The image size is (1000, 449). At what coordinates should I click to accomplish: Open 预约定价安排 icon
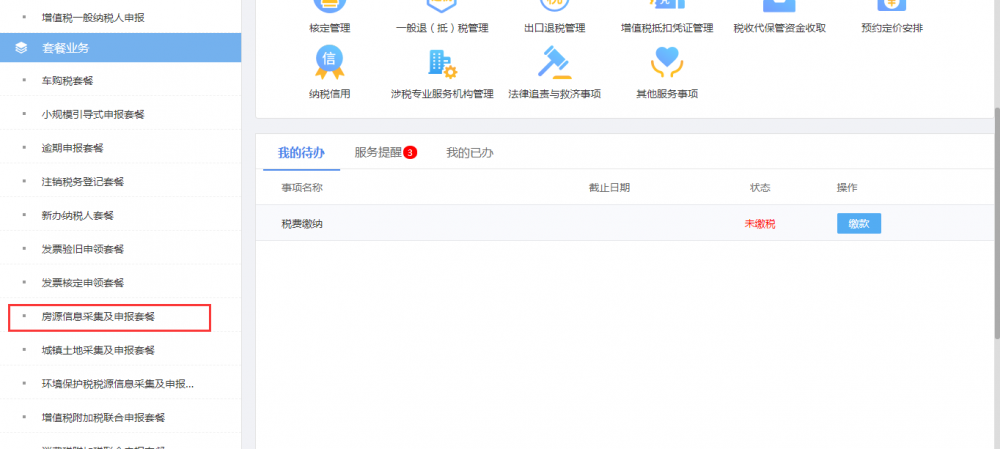pyautogui.click(x=892, y=5)
